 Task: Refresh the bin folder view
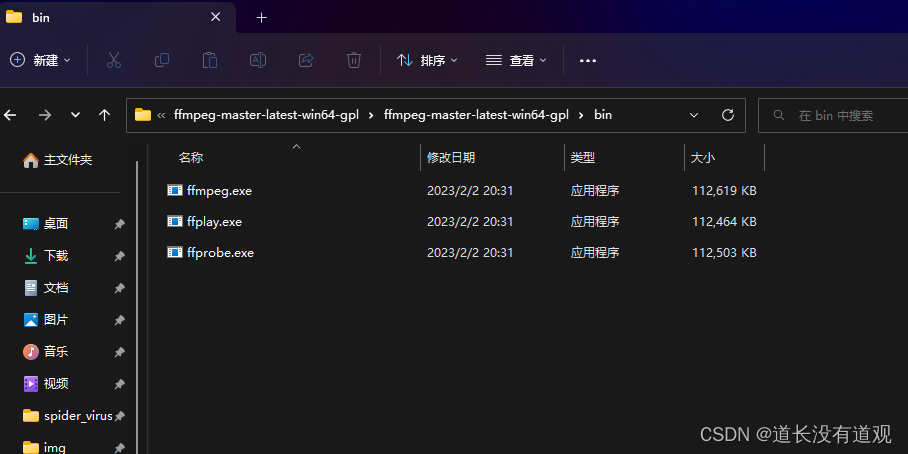click(x=728, y=115)
